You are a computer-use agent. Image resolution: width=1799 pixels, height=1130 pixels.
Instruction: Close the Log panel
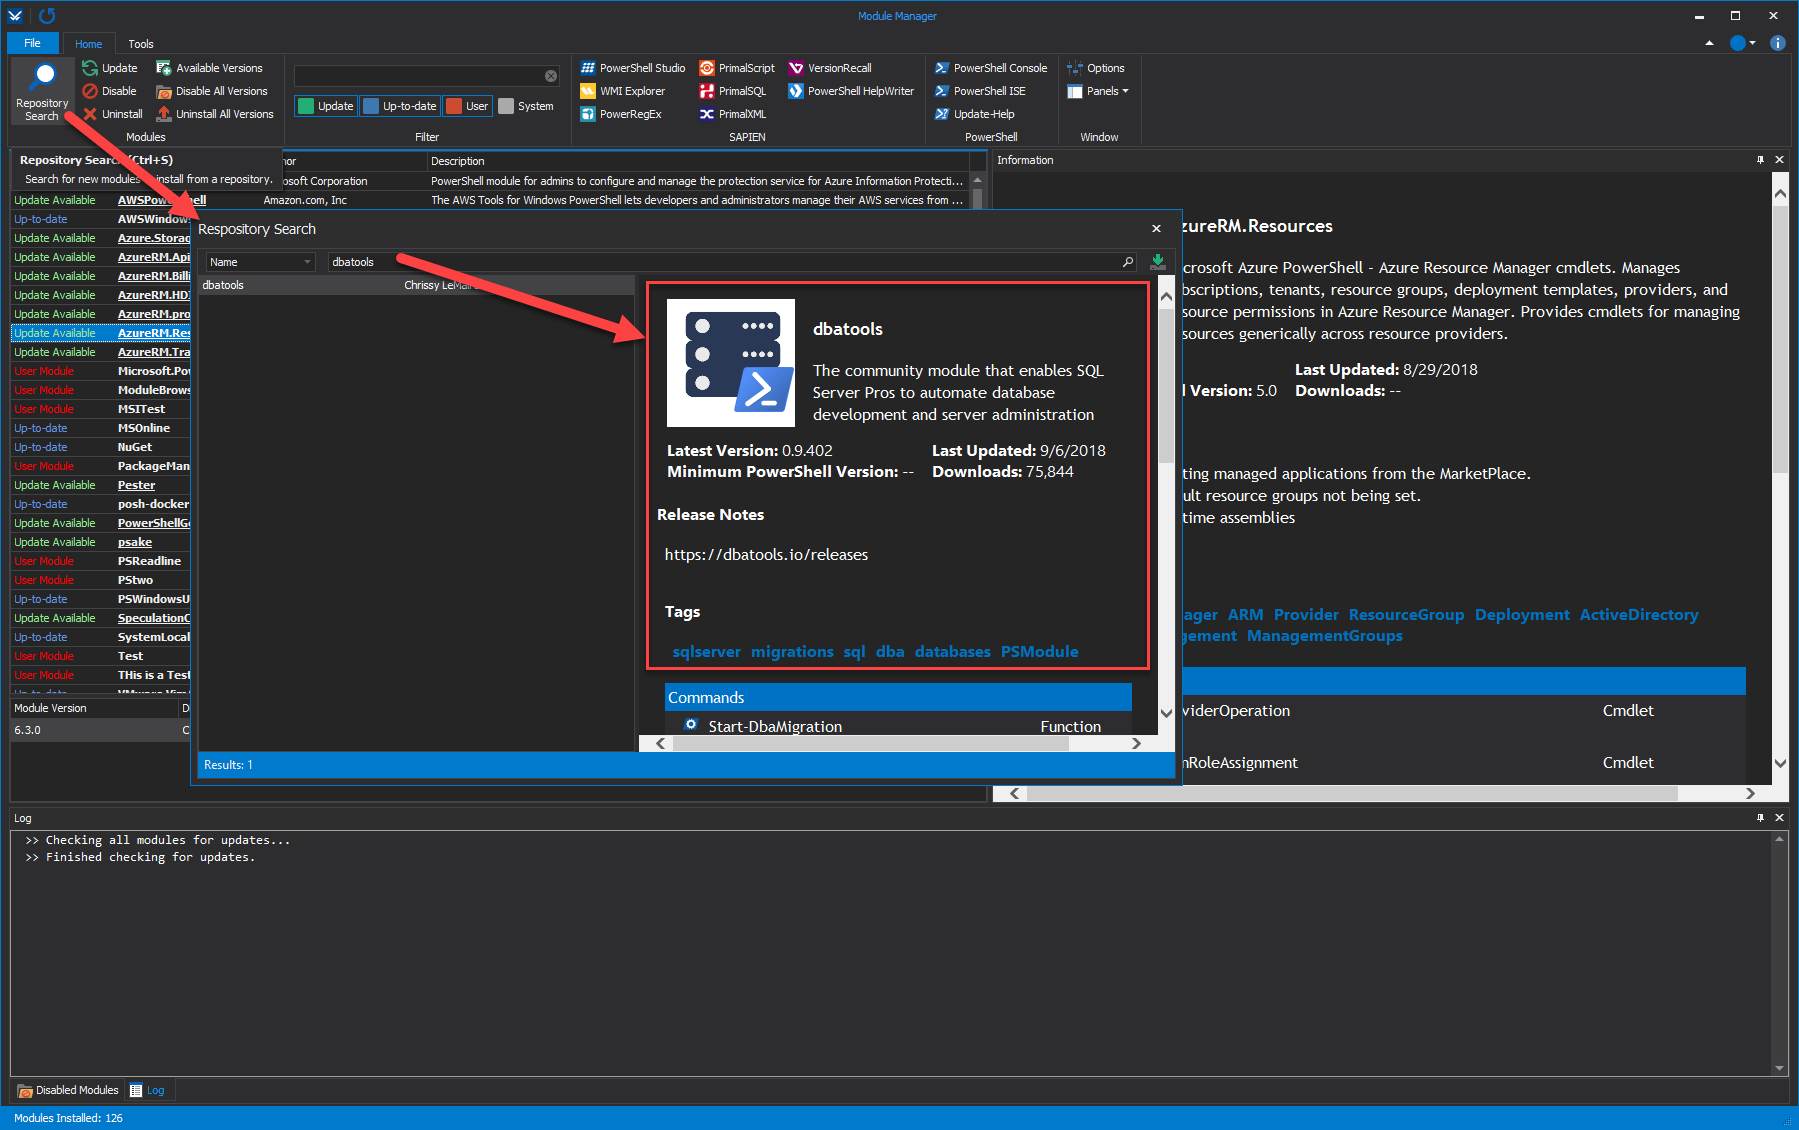1779,818
